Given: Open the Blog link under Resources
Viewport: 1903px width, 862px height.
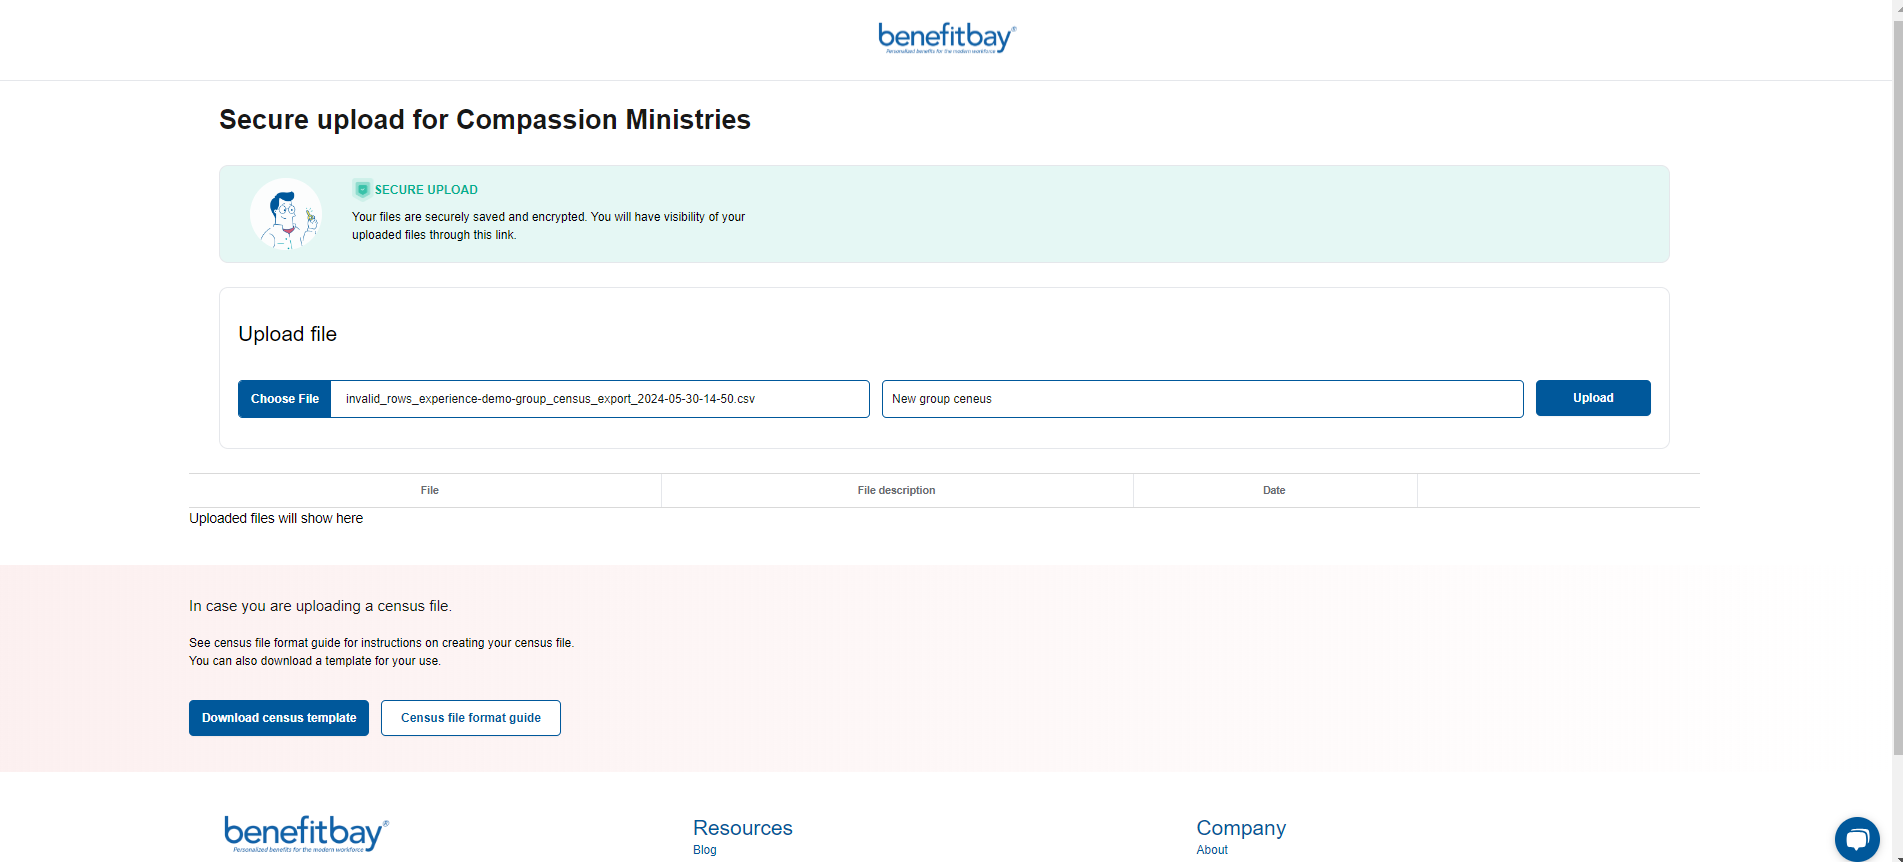Looking at the screenshot, I should 705,850.
